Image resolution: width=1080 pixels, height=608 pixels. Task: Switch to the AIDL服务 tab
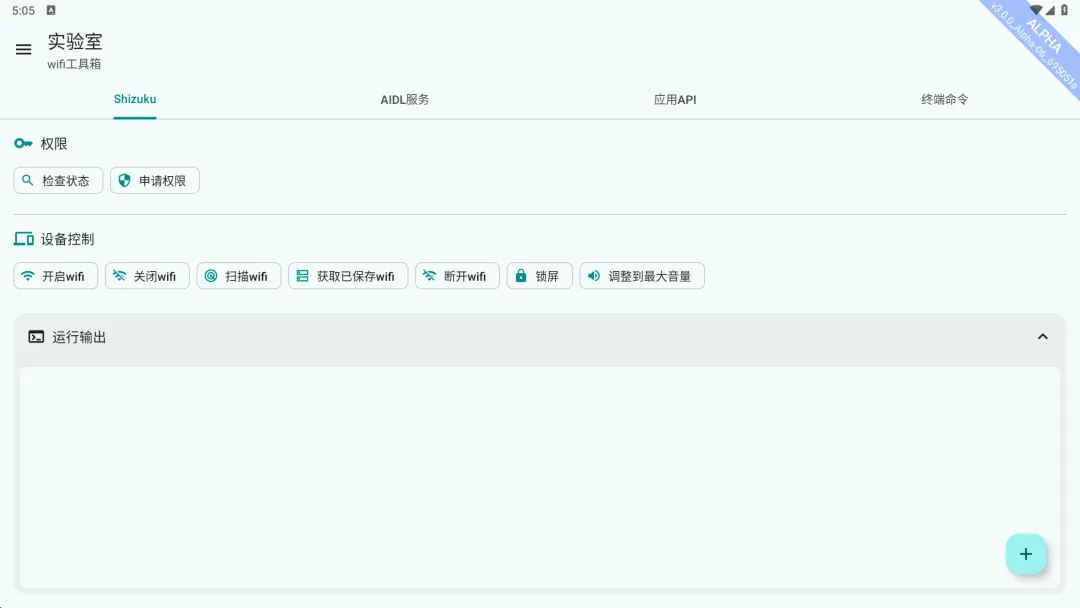405,100
